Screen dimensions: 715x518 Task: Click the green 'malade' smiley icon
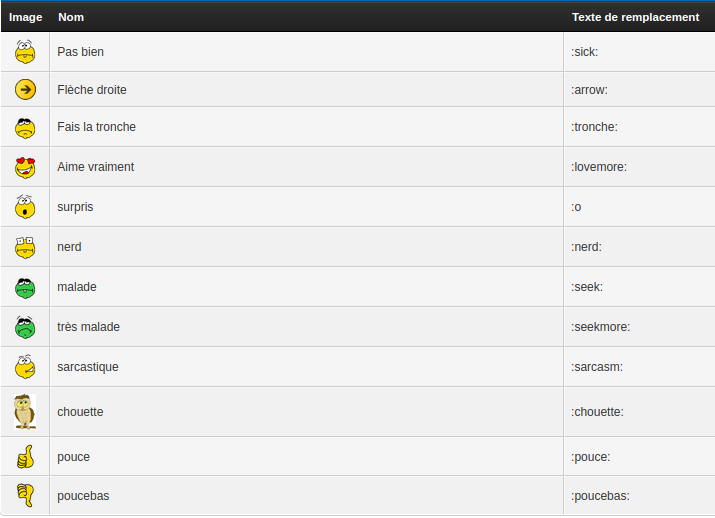[26, 287]
